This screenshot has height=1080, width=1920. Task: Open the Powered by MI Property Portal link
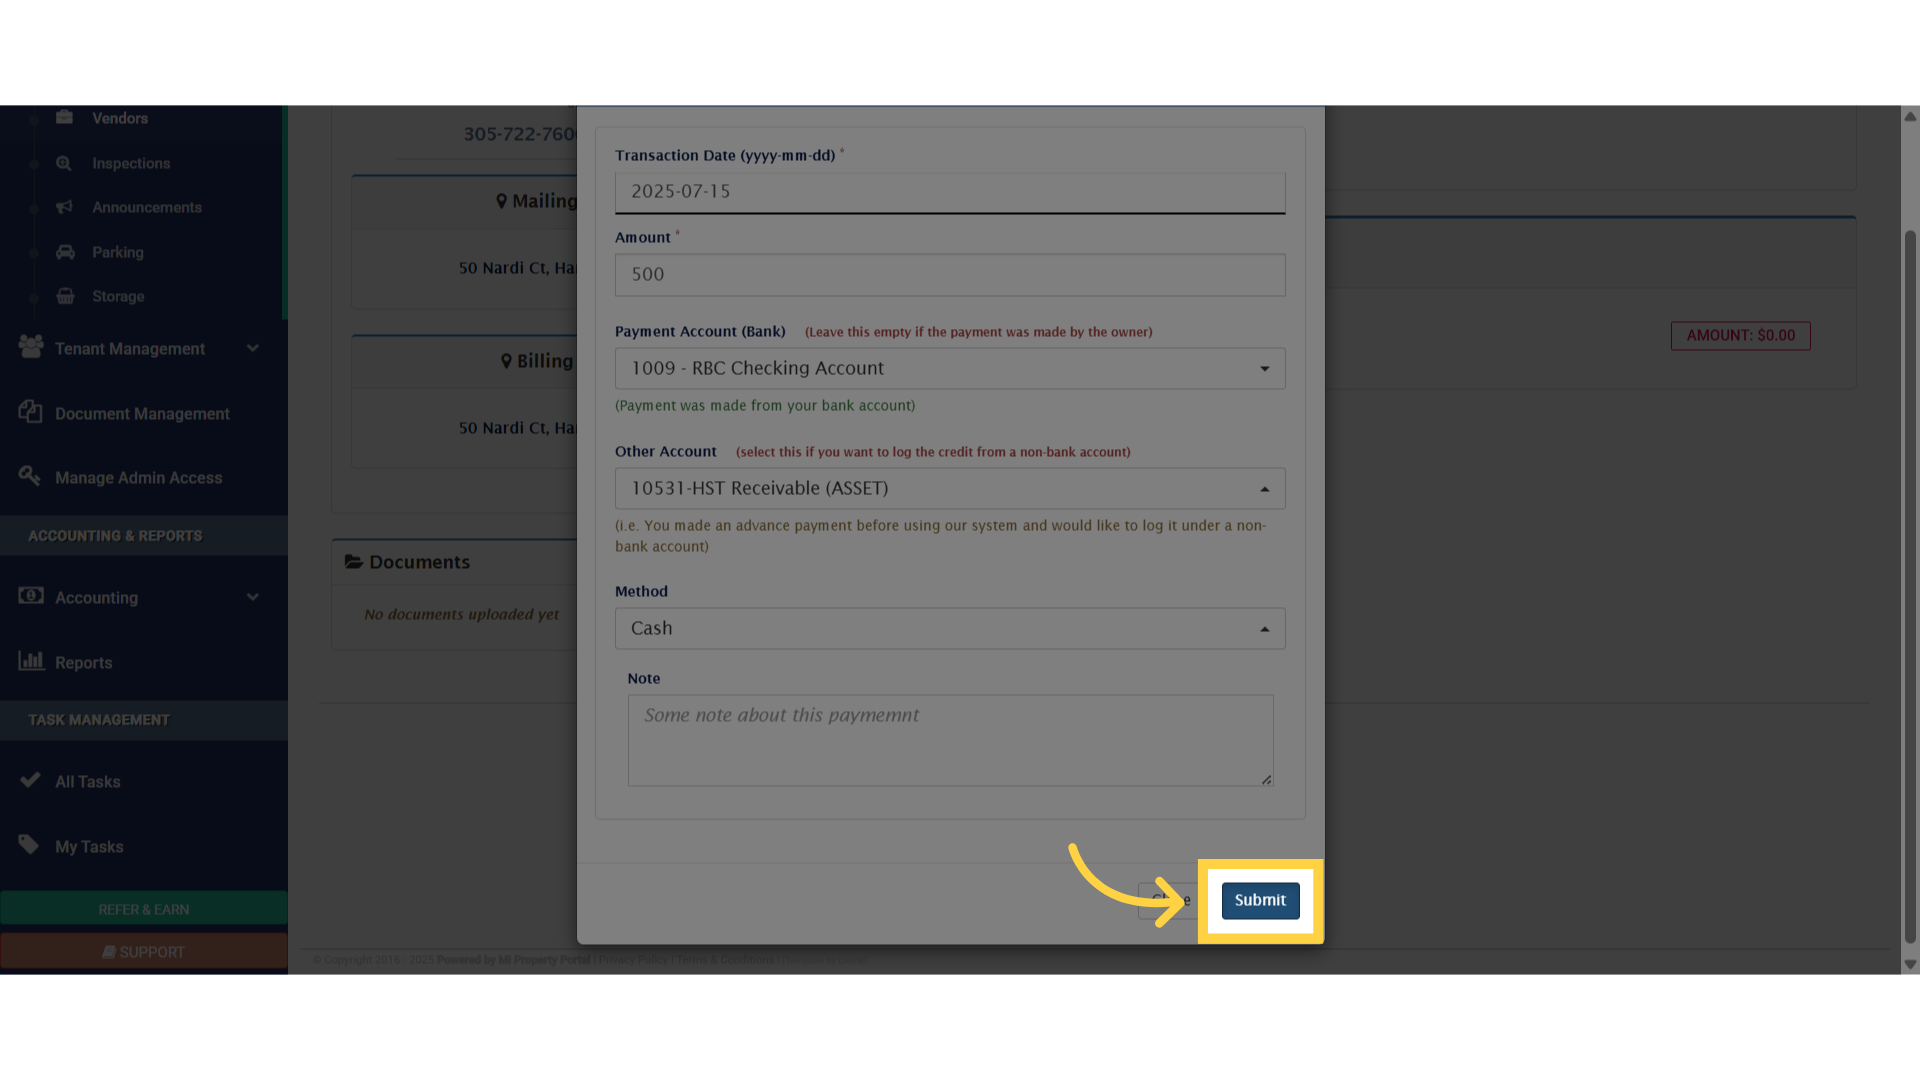pos(513,960)
